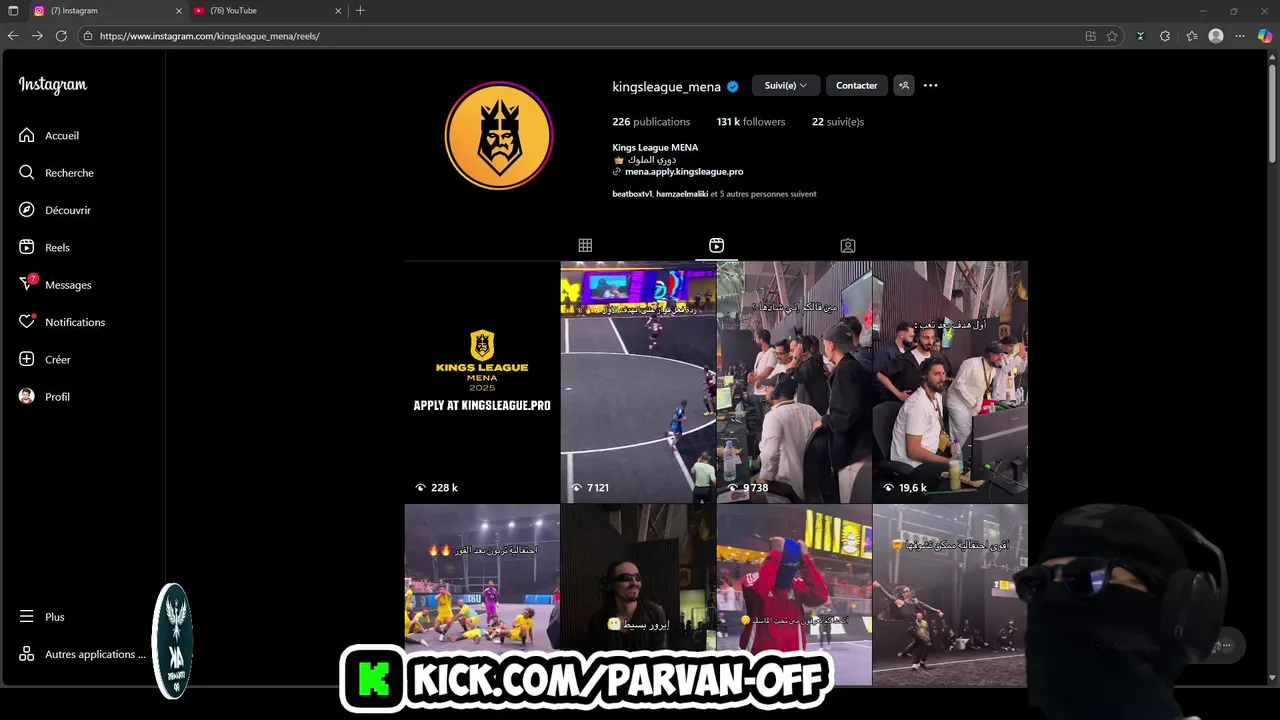Click the Créer plus icon
Viewport: 1280px width, 720px height.
[27, 359]
